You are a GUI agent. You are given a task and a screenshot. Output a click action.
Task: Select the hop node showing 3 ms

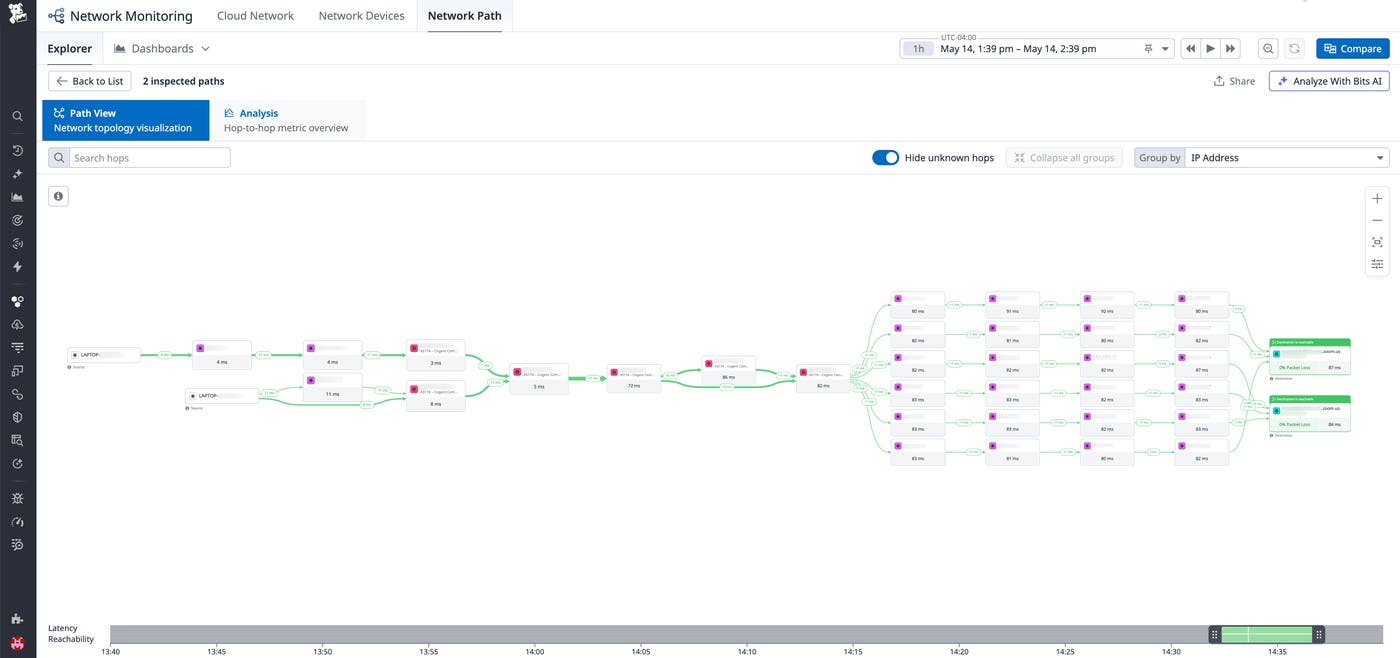pyautogui.click(x=436, y=355)
